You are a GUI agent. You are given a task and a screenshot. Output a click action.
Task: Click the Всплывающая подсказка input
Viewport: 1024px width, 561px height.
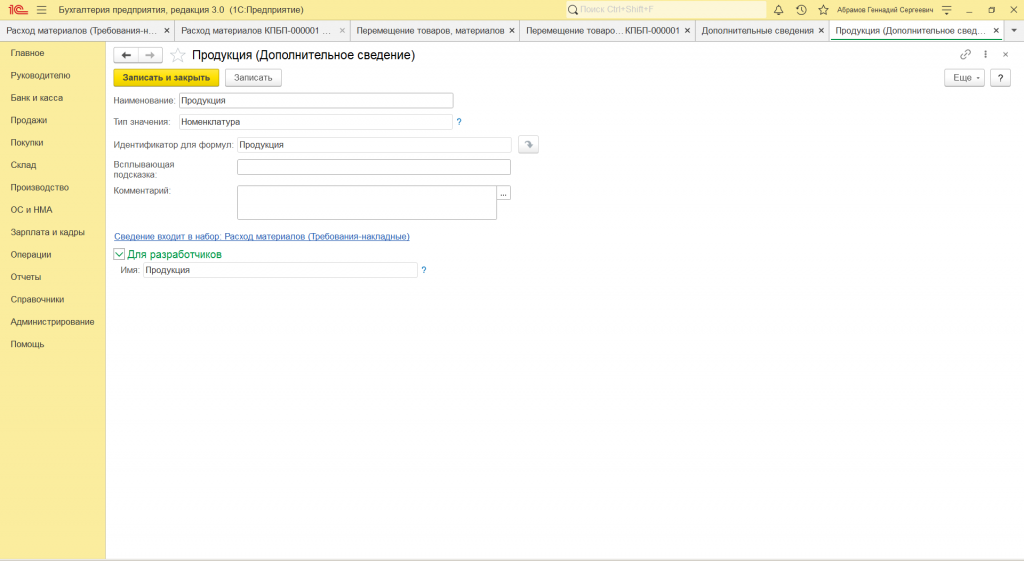click(x=374, y=167)
